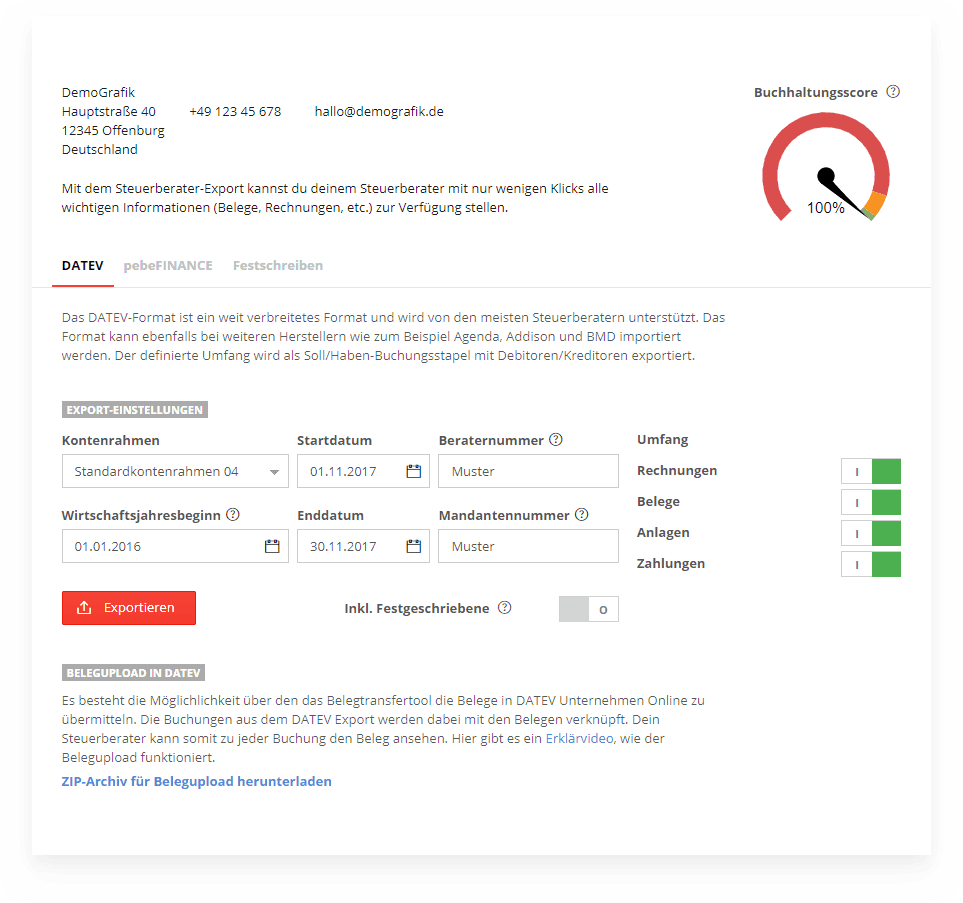Click the red Exportieren button

[x=129, y=608]
